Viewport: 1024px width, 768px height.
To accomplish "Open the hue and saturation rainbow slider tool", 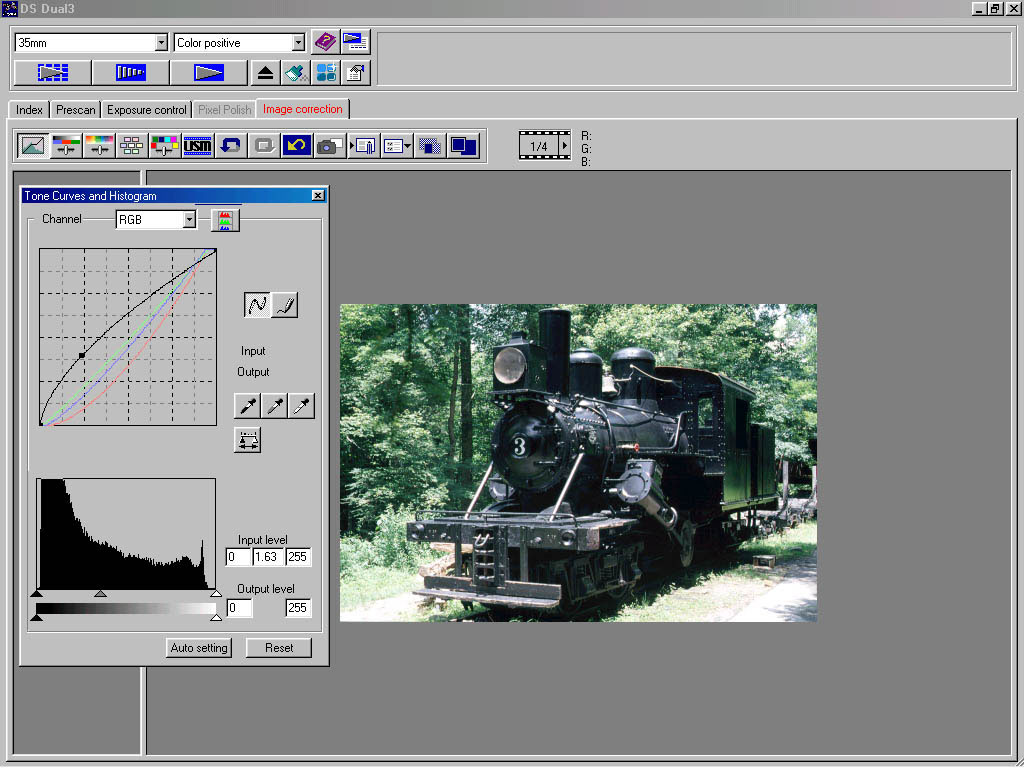I will click(100, 146).
